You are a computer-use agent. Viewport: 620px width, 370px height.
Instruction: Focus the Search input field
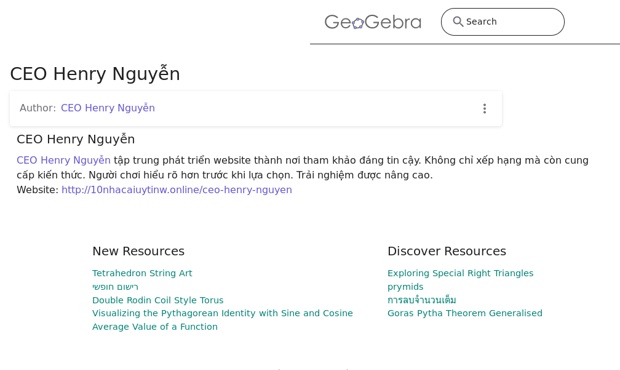coord(503,22)
